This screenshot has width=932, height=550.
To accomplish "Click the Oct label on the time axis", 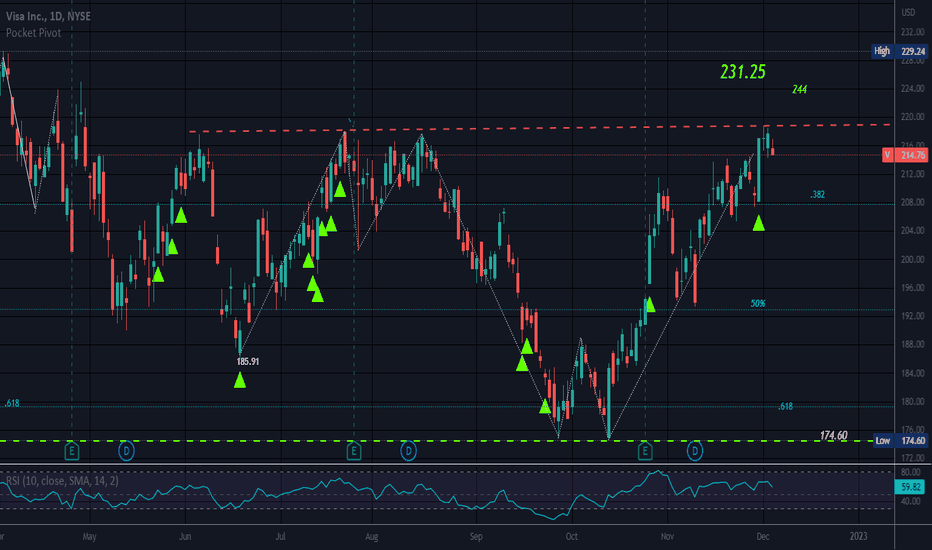I will pyautogui.click(x=571, y=536).
